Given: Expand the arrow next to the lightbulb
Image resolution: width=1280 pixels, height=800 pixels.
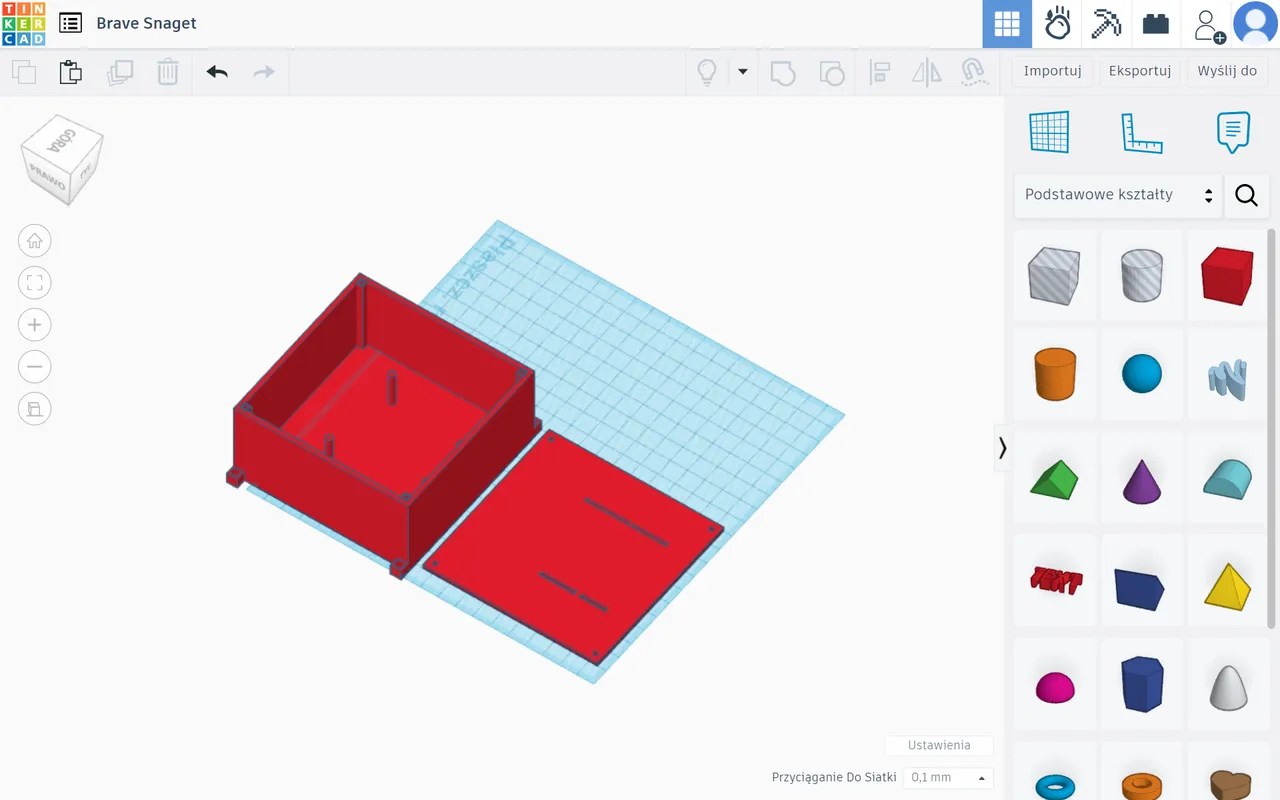Looking at the screenshot, I should click(741, 72).
